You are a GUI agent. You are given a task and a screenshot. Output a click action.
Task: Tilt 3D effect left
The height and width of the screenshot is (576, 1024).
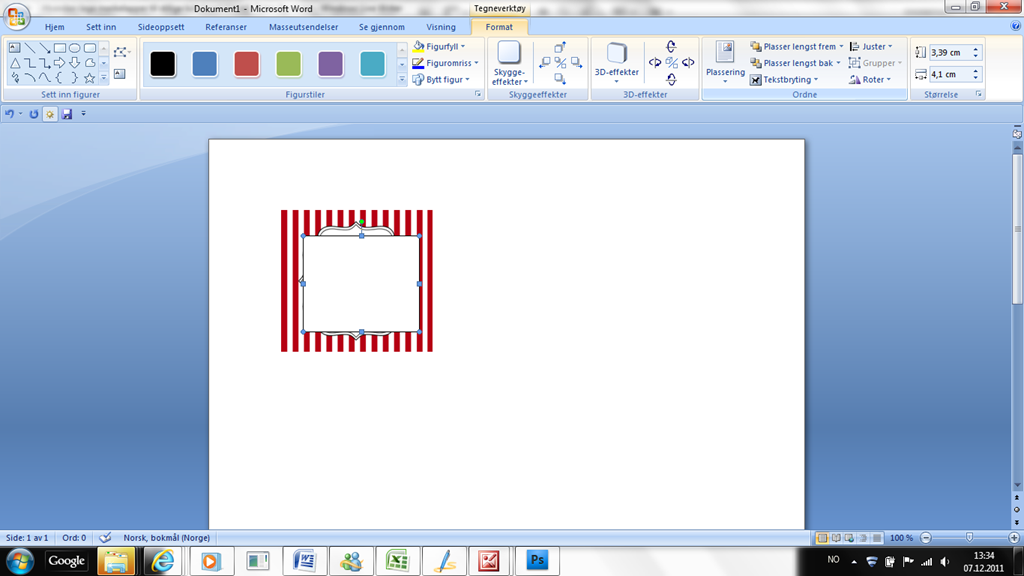coord(655,63)
